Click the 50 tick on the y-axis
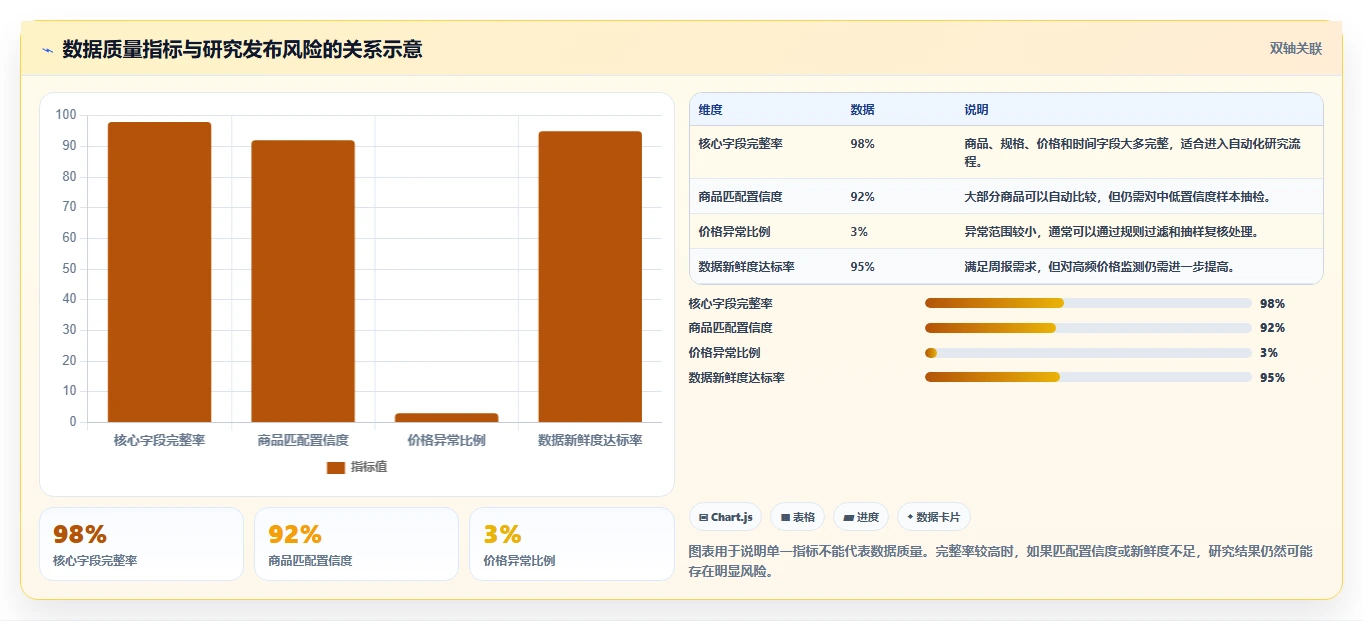The height and width of the screenshot is (621, 1363). click(69, 268)
